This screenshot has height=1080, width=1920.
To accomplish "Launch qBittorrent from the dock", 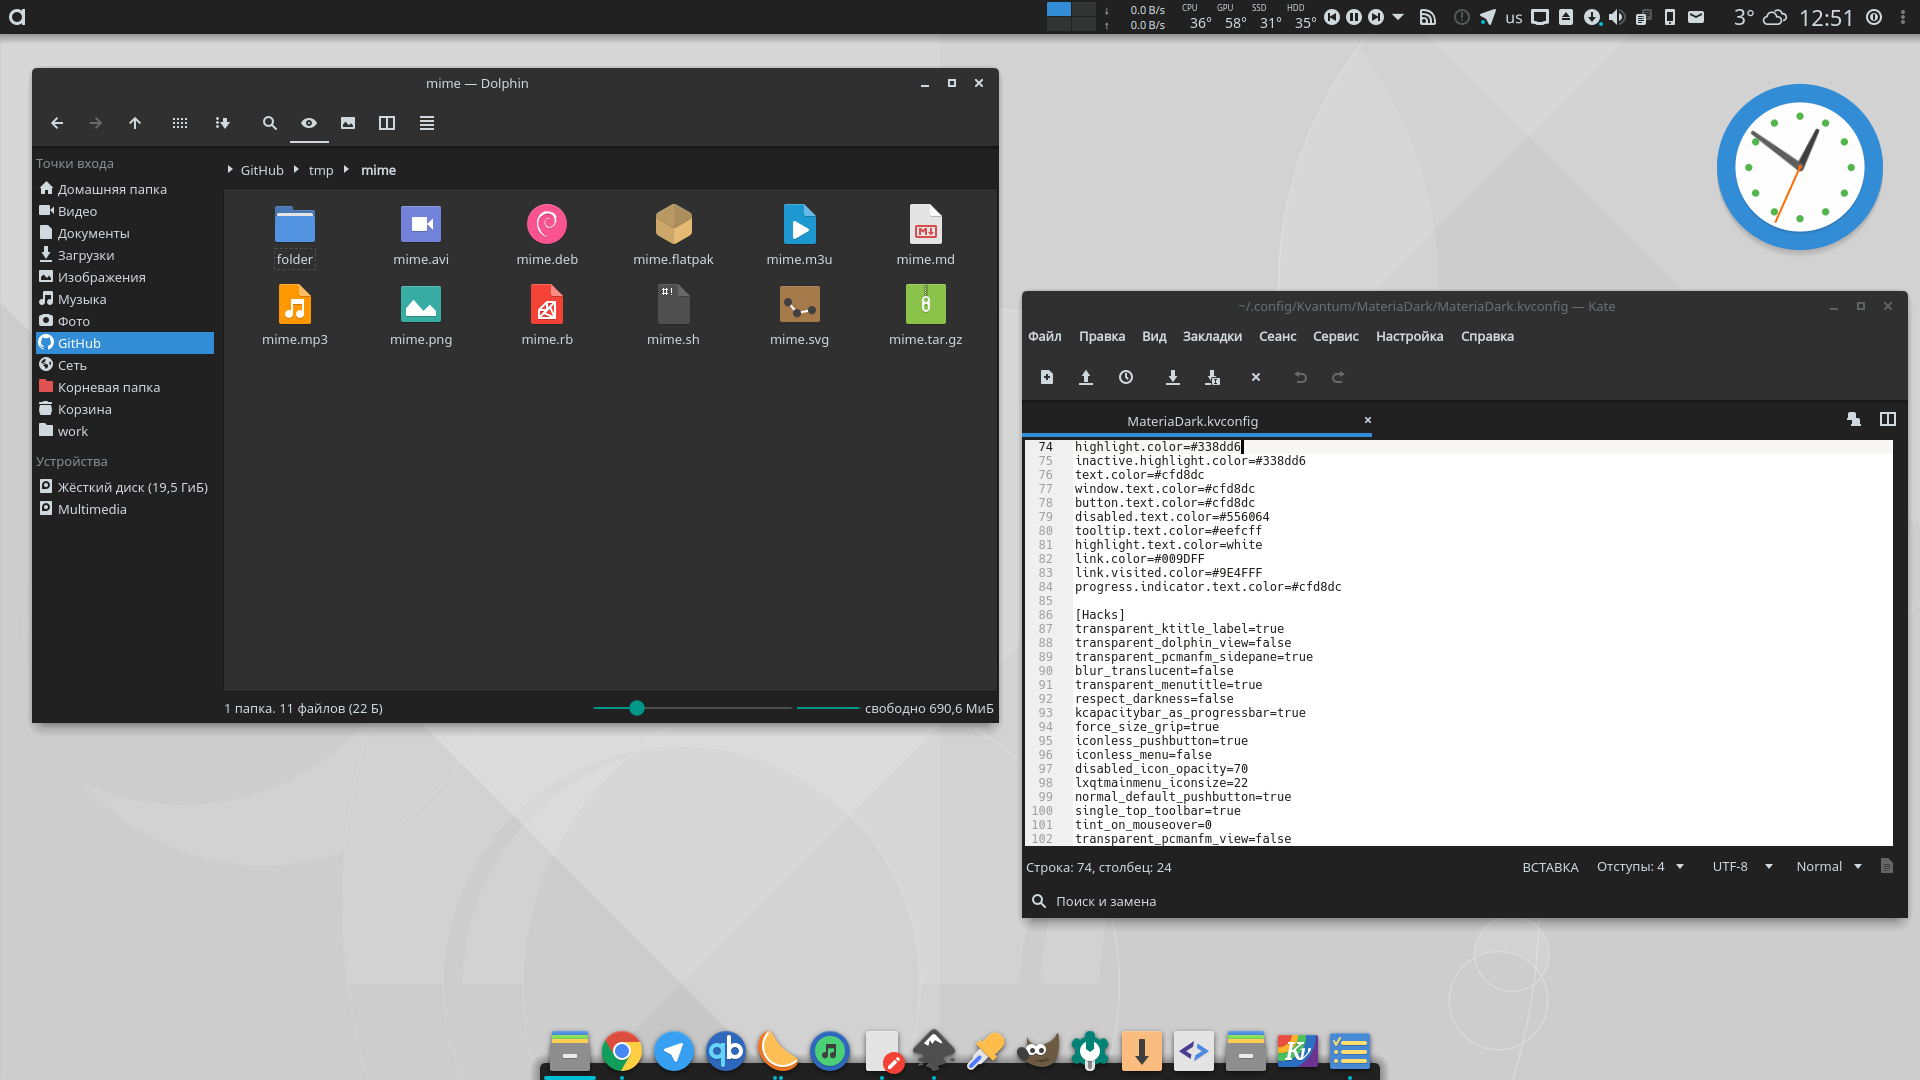I will point(726,1051).
